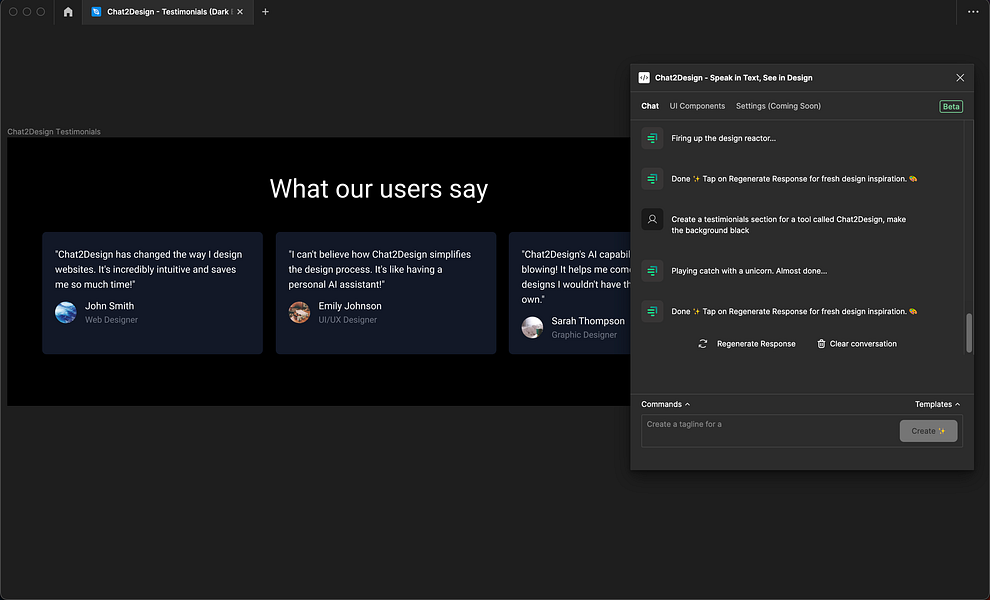This screenshot has width=990, height=600.
Task: Click the Home icon in the browser toolbar
Action: point(67,12)
